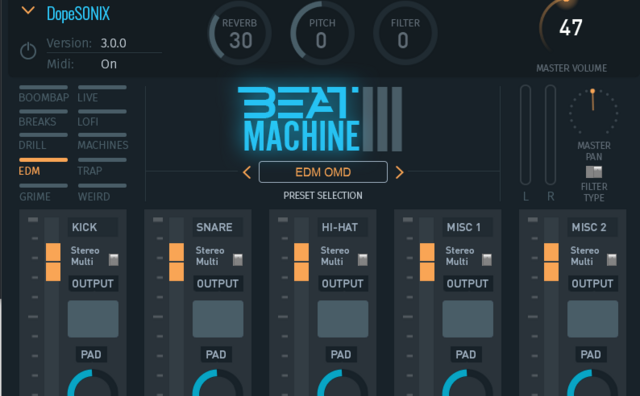The image size is (640, 396).
Task: Click the MISC 1 channel label
Action: pyautogui.click(x=467, y=227)
